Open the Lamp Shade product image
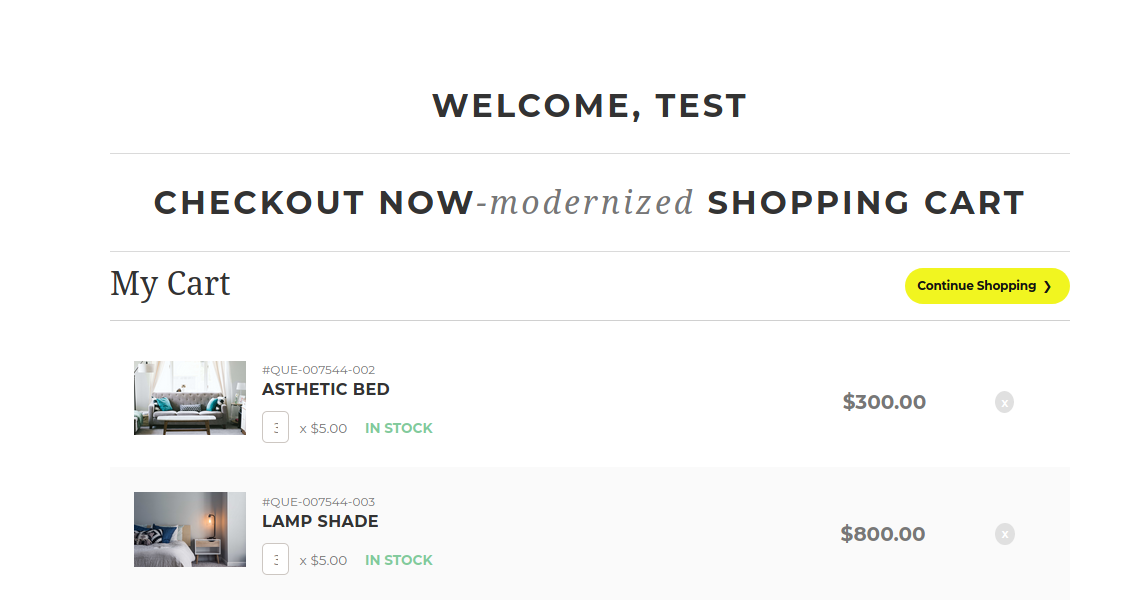Image resolution: width=1126 pixels, height=611 pixels. [190, 530]
